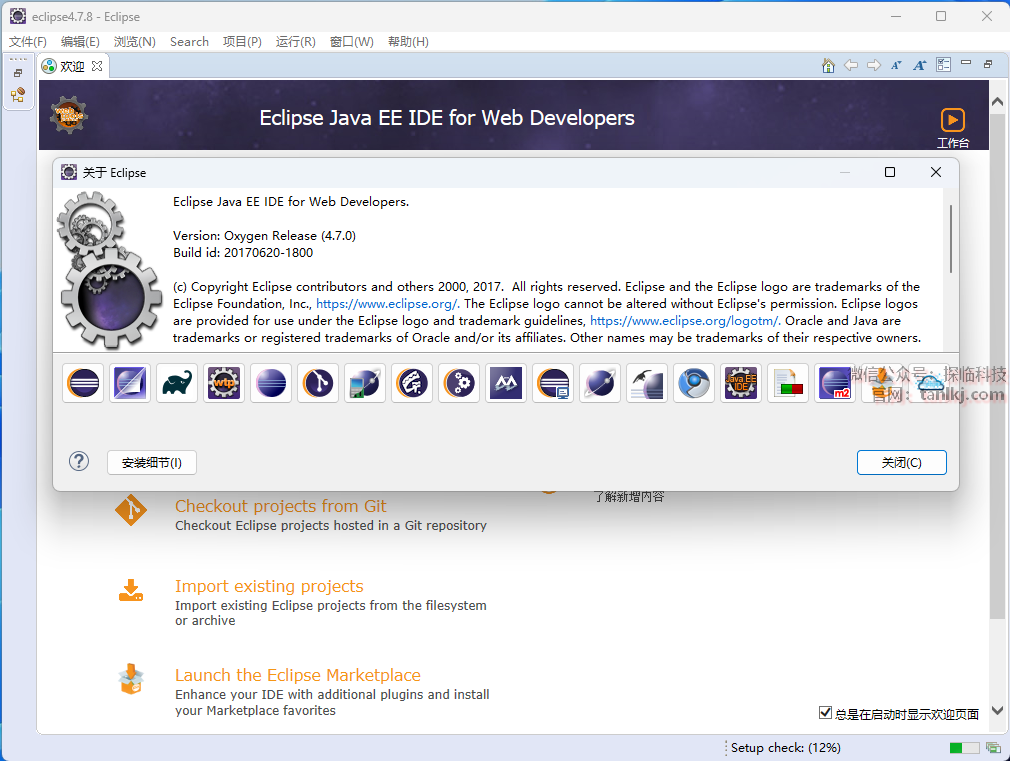Click the Marketplace box icon
This screenshot has width=1010, height=761.
[131, 679]
